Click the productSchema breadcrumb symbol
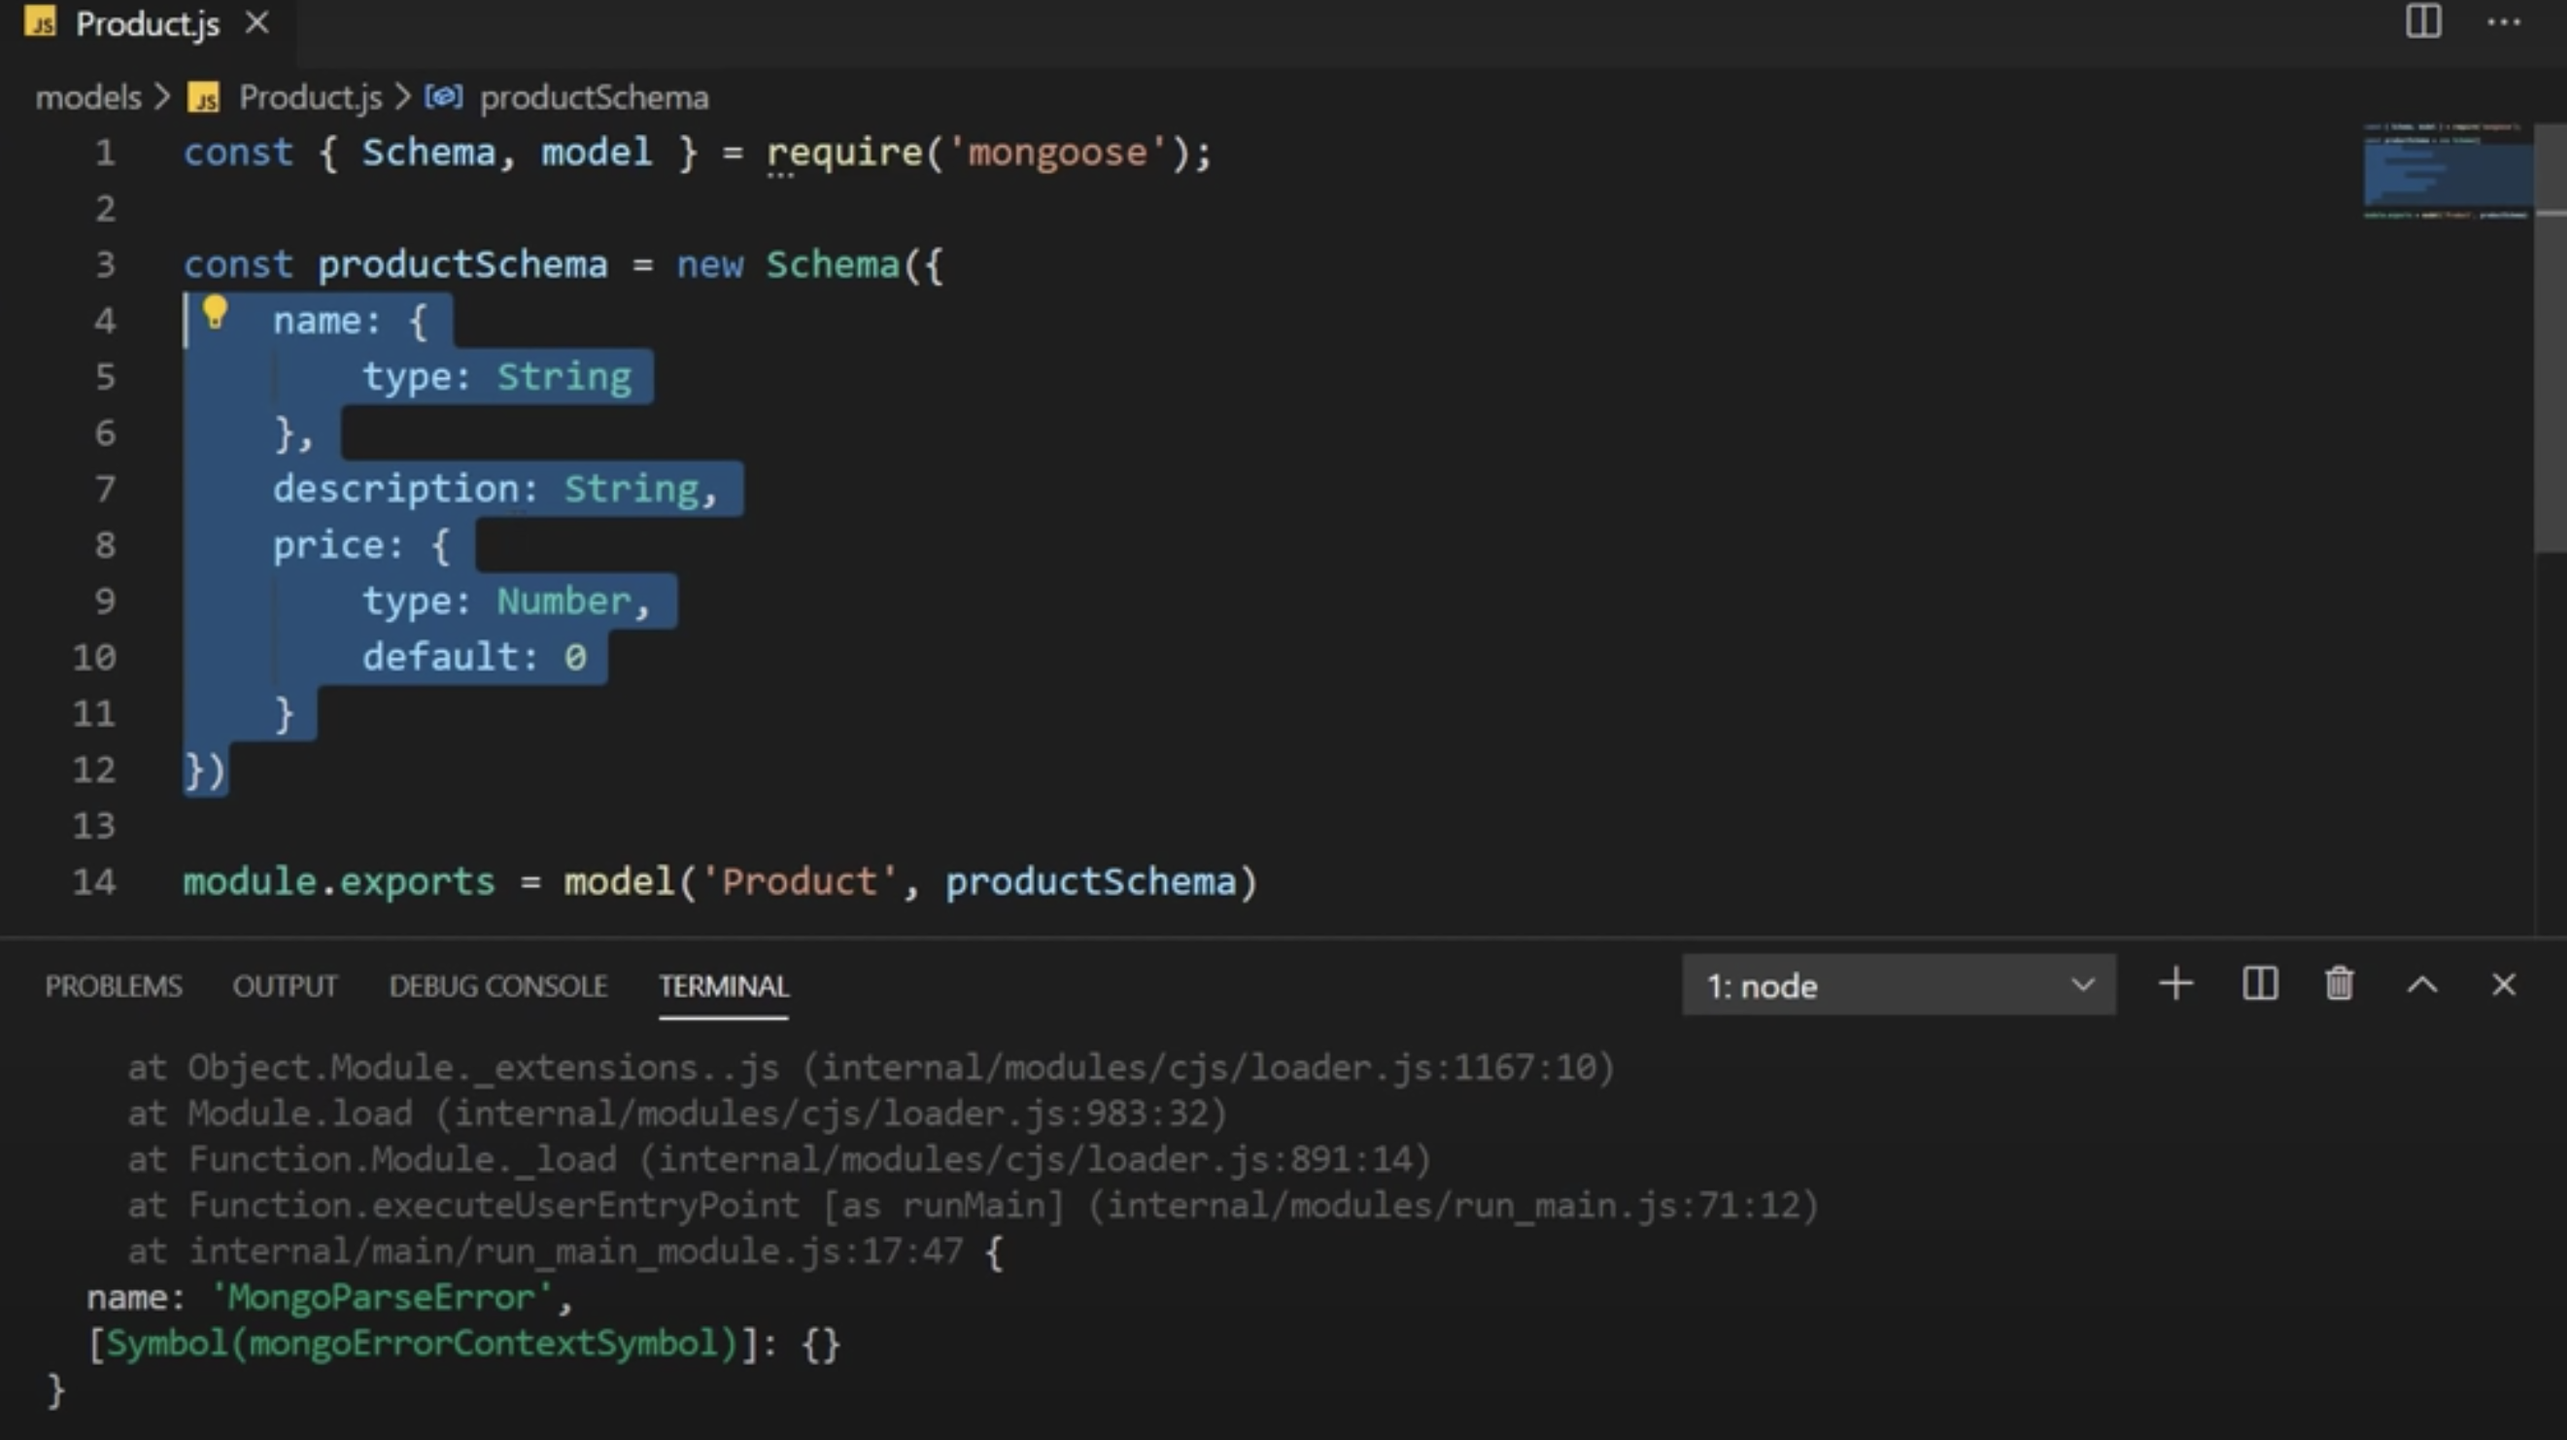This screenshot has width=2567, height=1440. point(593,98)
